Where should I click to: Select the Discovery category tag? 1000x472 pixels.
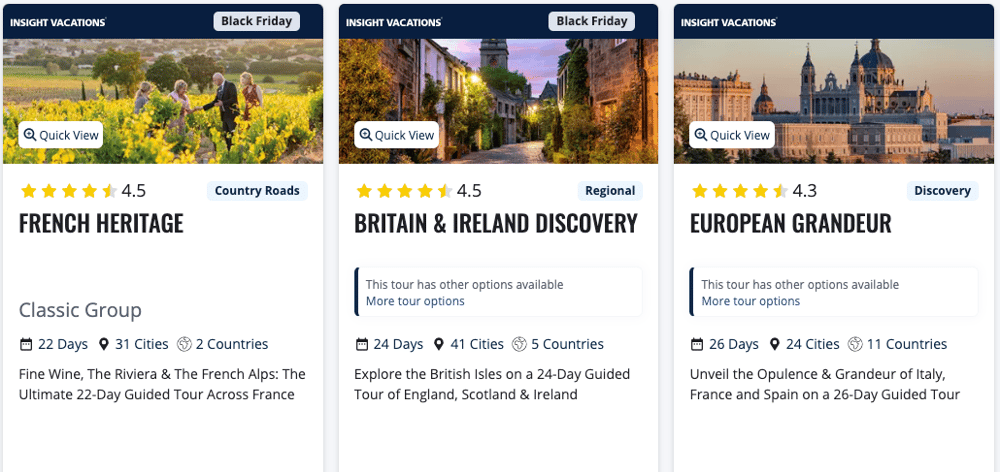[x=942, y=191]
